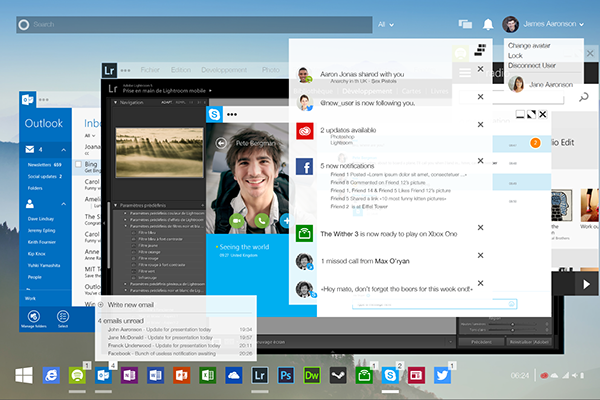Select Keith Fournier in Outlook contacts

(x=42, y=242)
